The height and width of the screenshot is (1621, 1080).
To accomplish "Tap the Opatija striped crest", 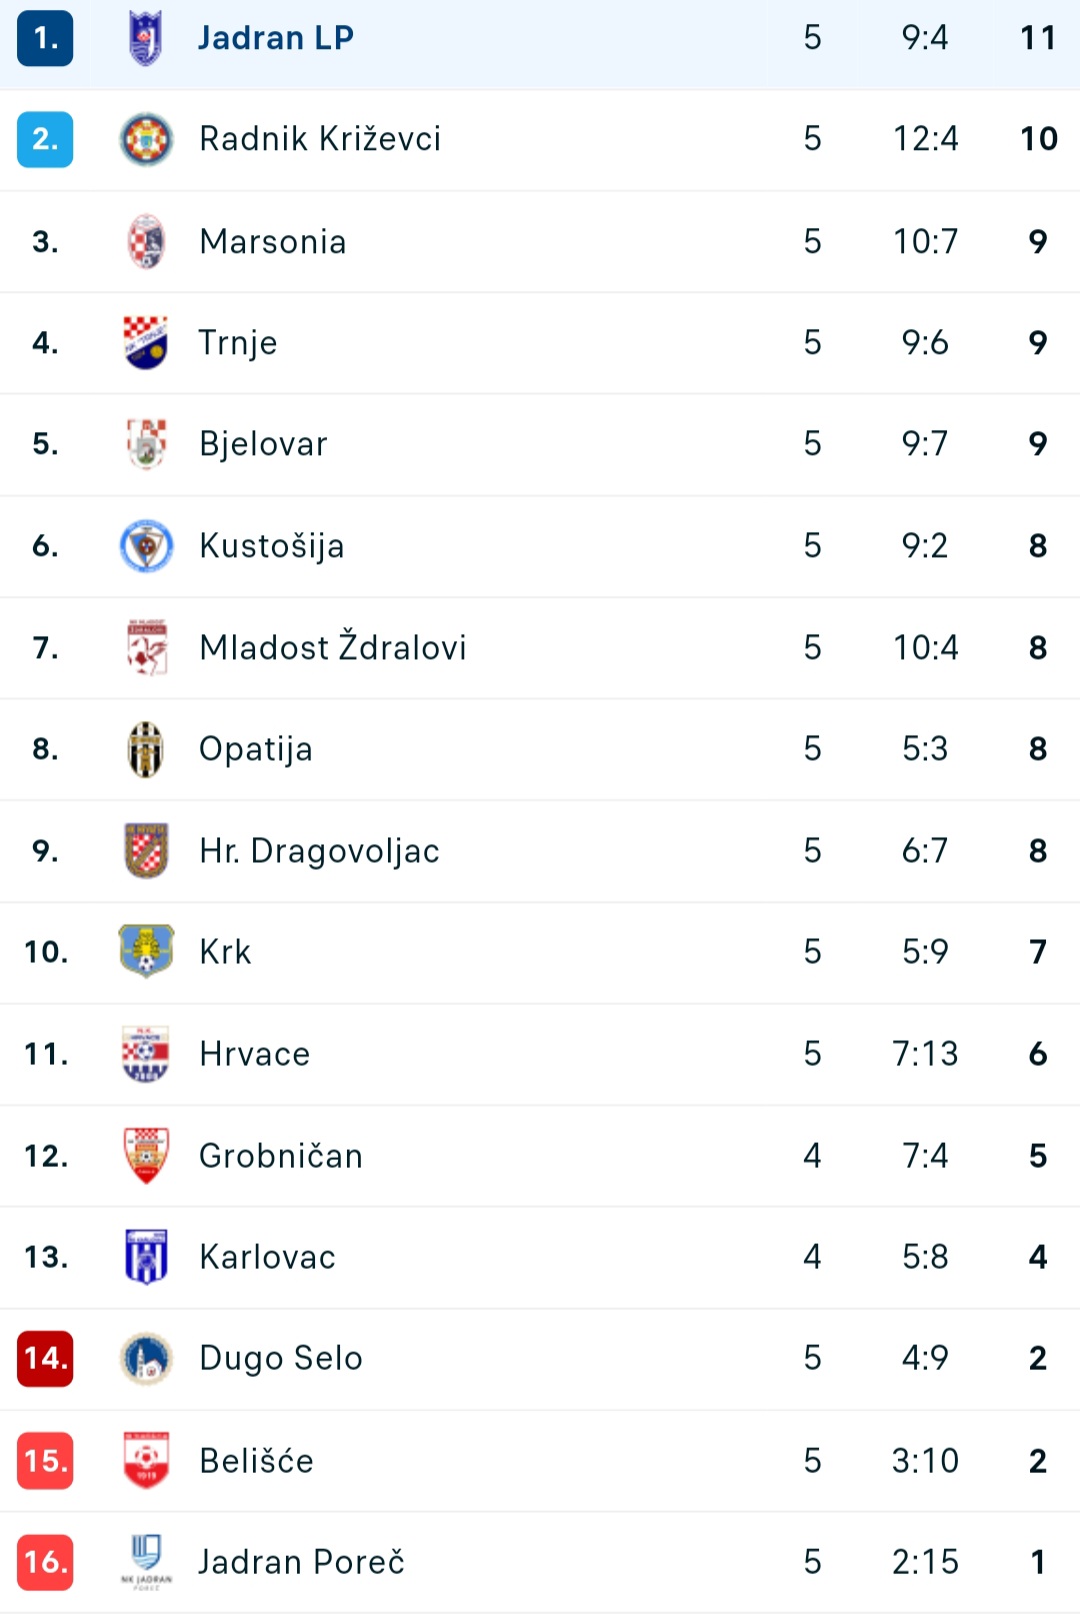I will (x=146, y=749).
